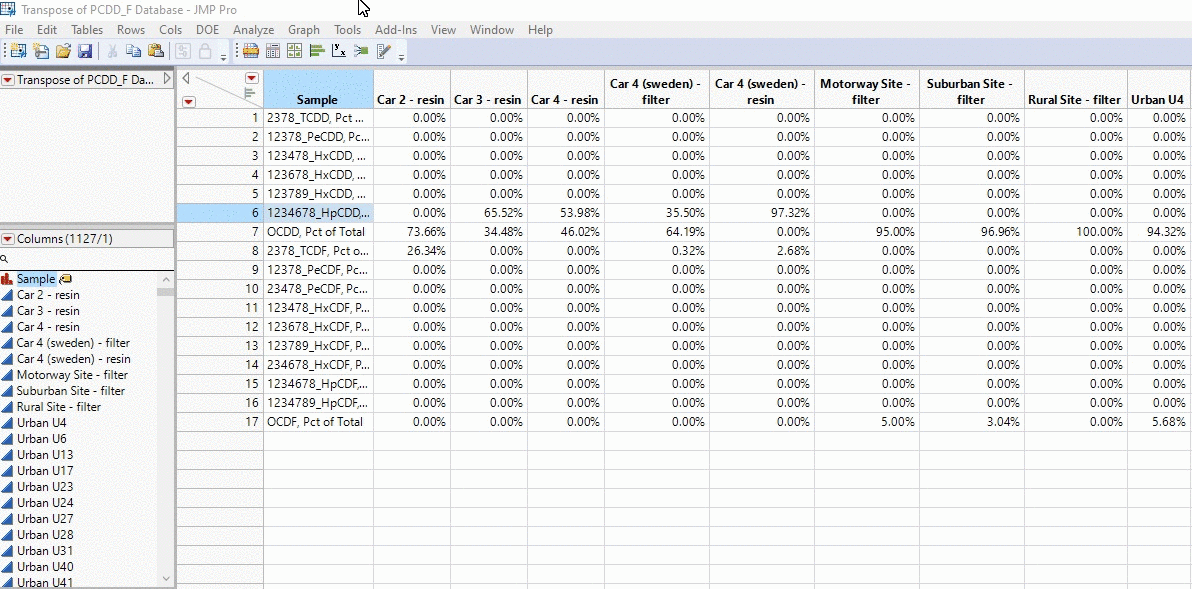Viewport: 1192px width, 589px height.
Task: Select Car 4 (sweden) - resin in columns list
Action: point(74,359)
